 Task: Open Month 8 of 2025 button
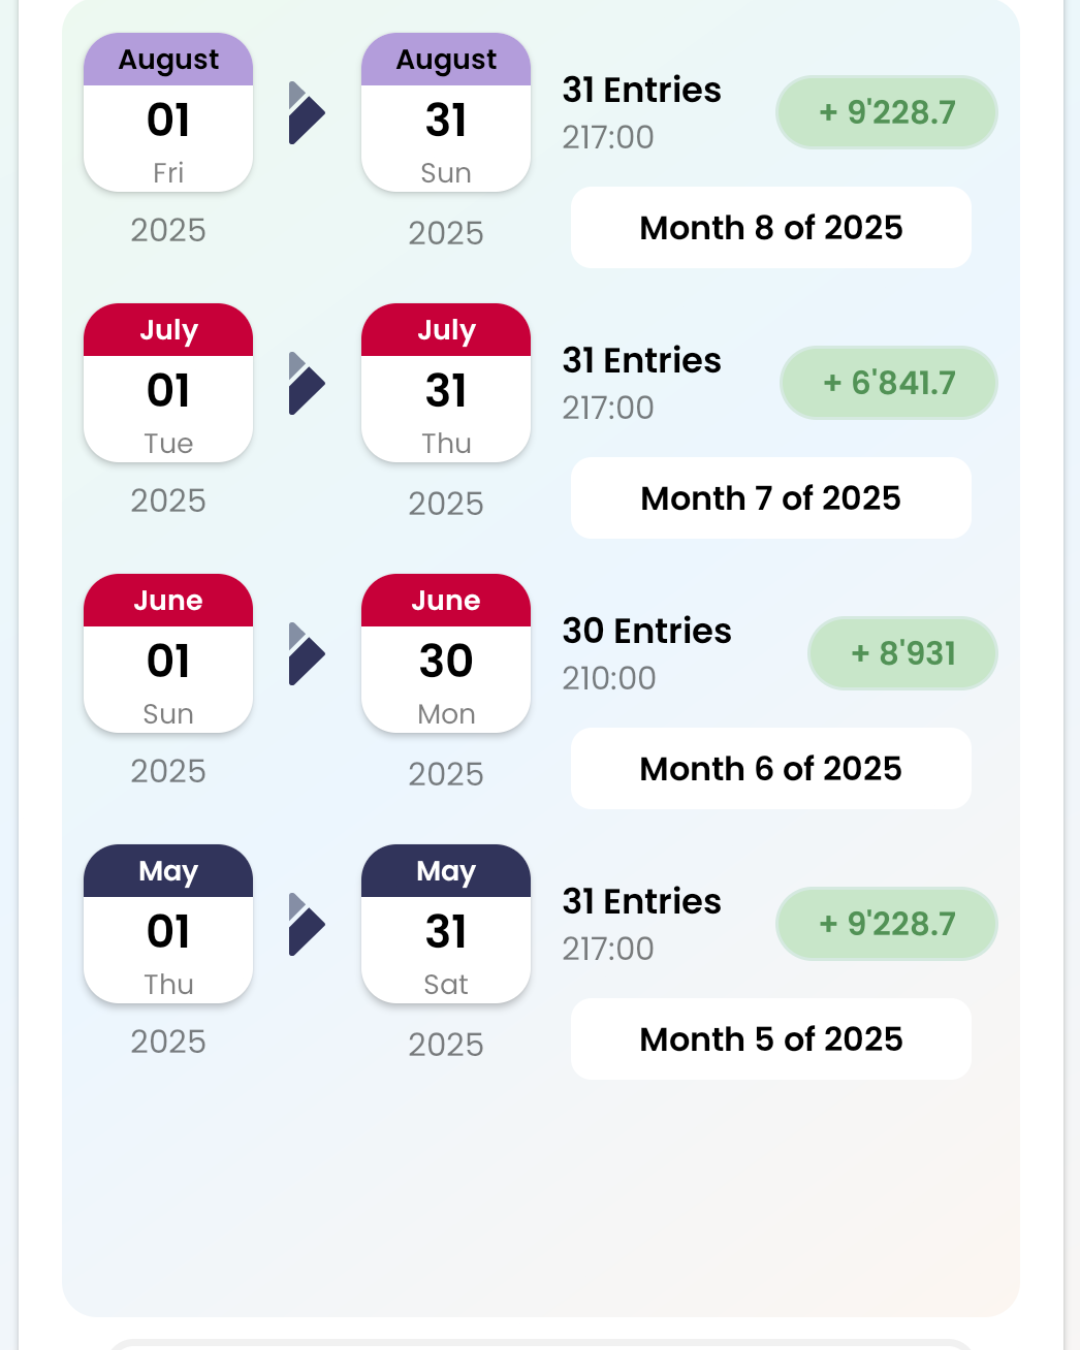[771, 228]
